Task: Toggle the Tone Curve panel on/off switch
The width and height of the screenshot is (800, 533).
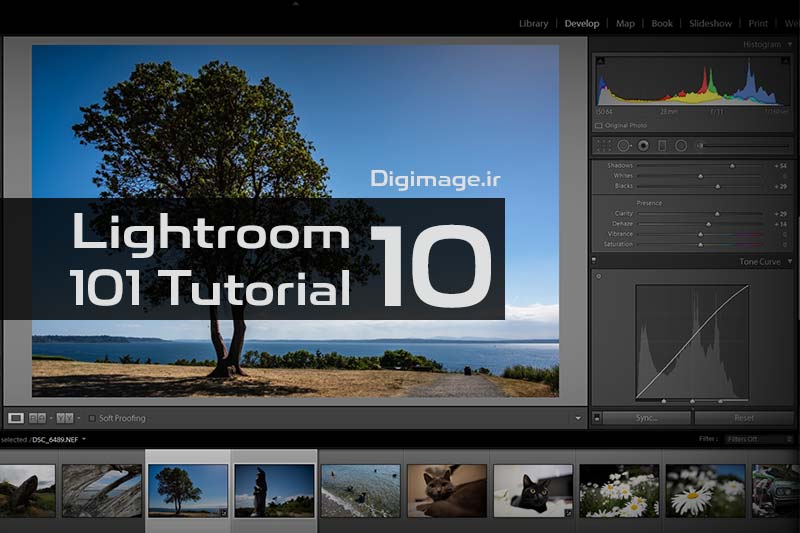Action: tap(594, 261)
